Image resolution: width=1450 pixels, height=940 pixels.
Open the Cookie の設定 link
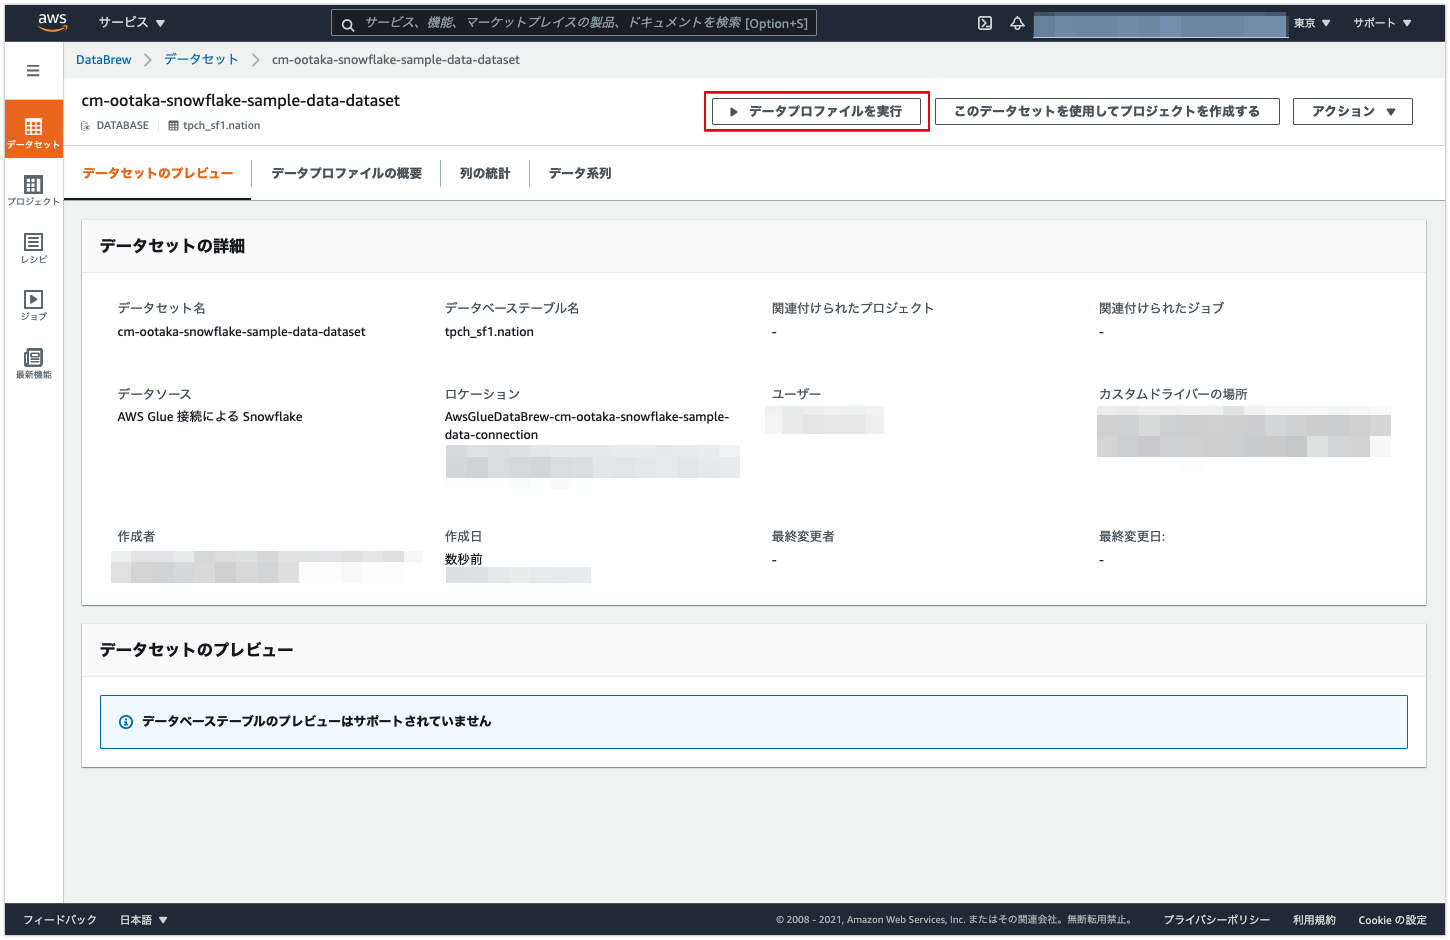(1392, 919)
